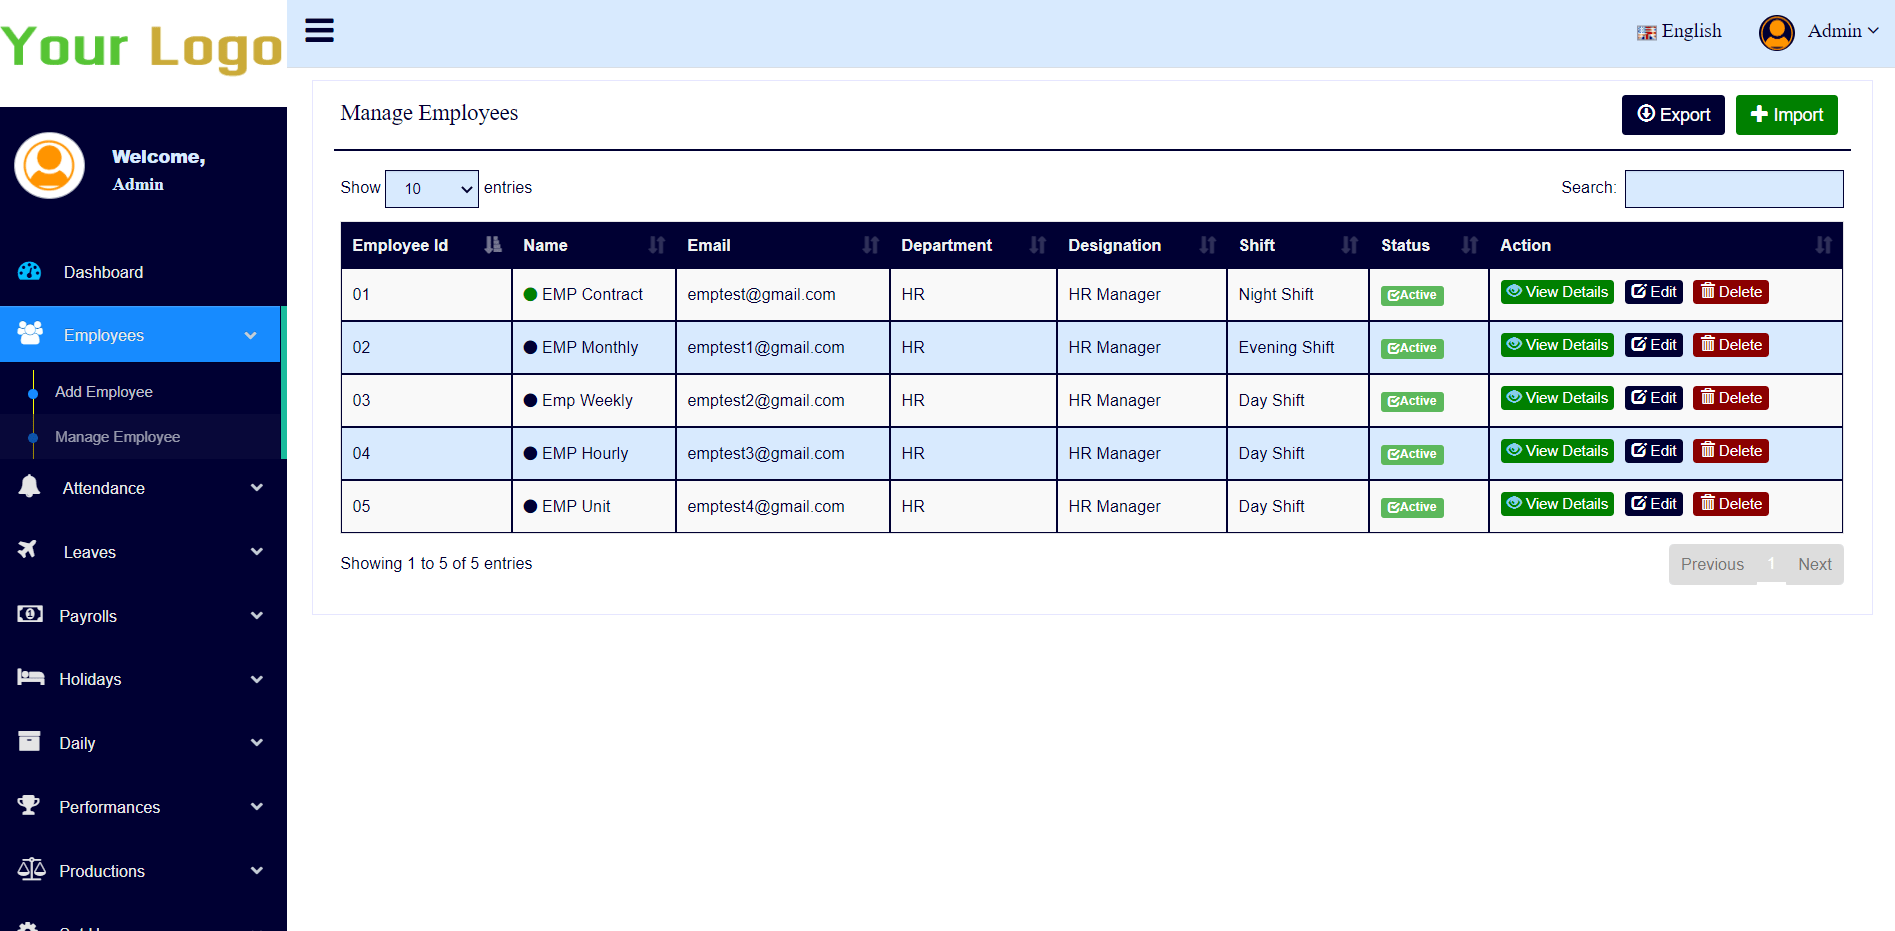The image size is (1895, 931).
Task: Open the Dashboard from the sidebar
Action: [x=103, y=271]
